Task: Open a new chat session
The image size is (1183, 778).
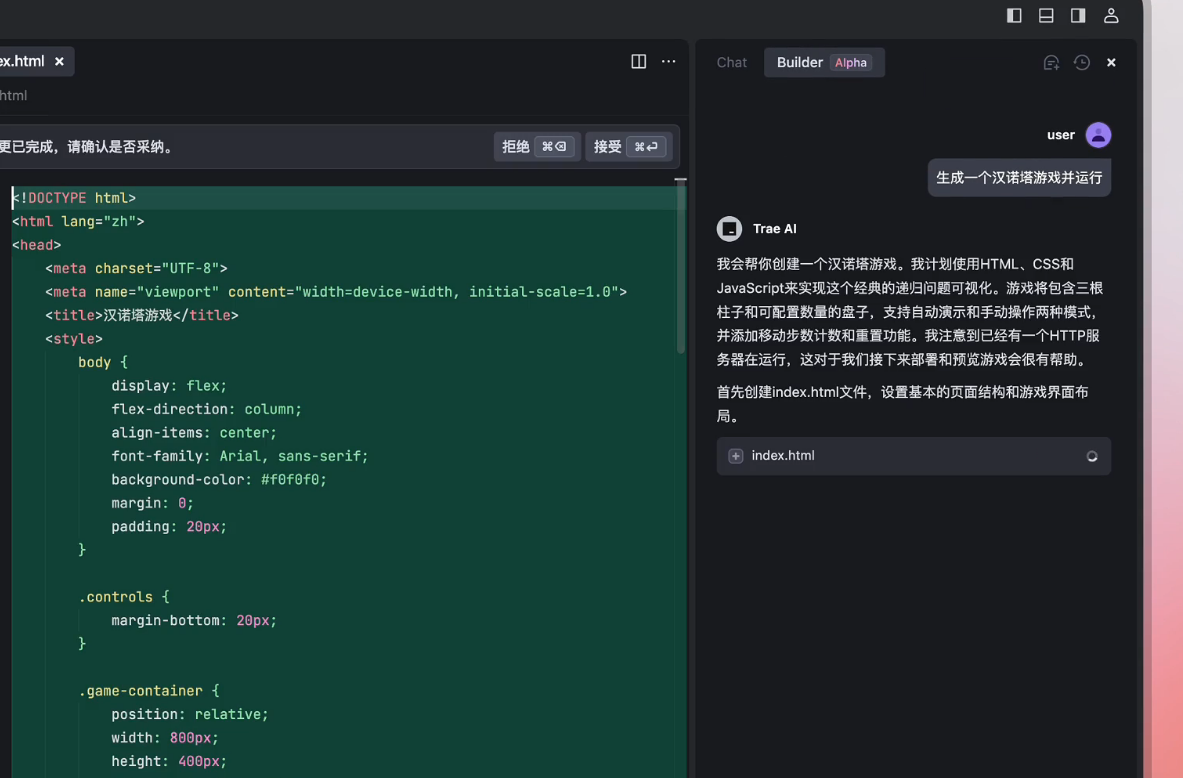Action: coord(1051,62)
